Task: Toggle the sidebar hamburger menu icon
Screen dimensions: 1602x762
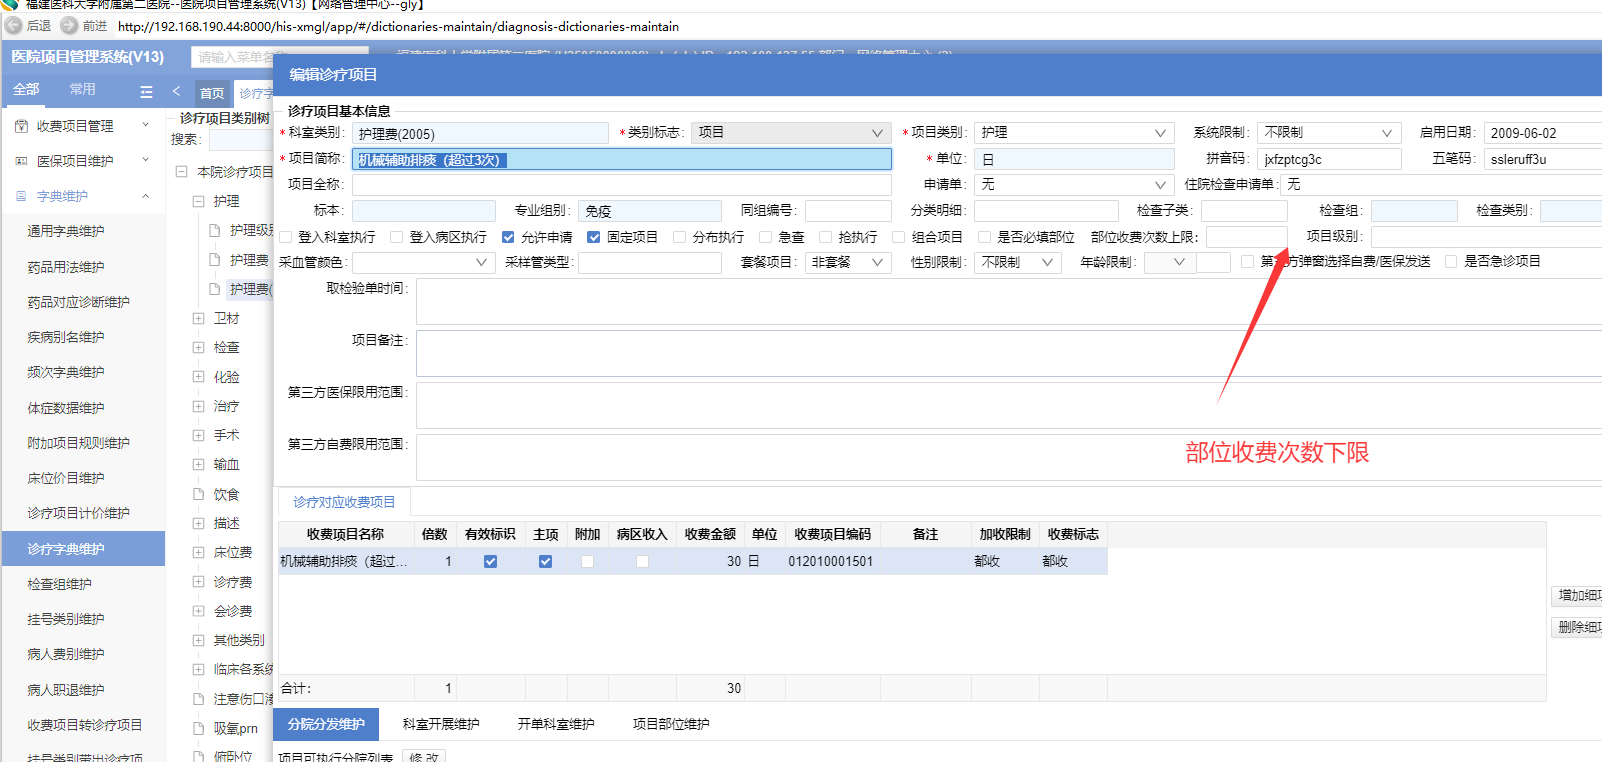Action: click(146, 92)
